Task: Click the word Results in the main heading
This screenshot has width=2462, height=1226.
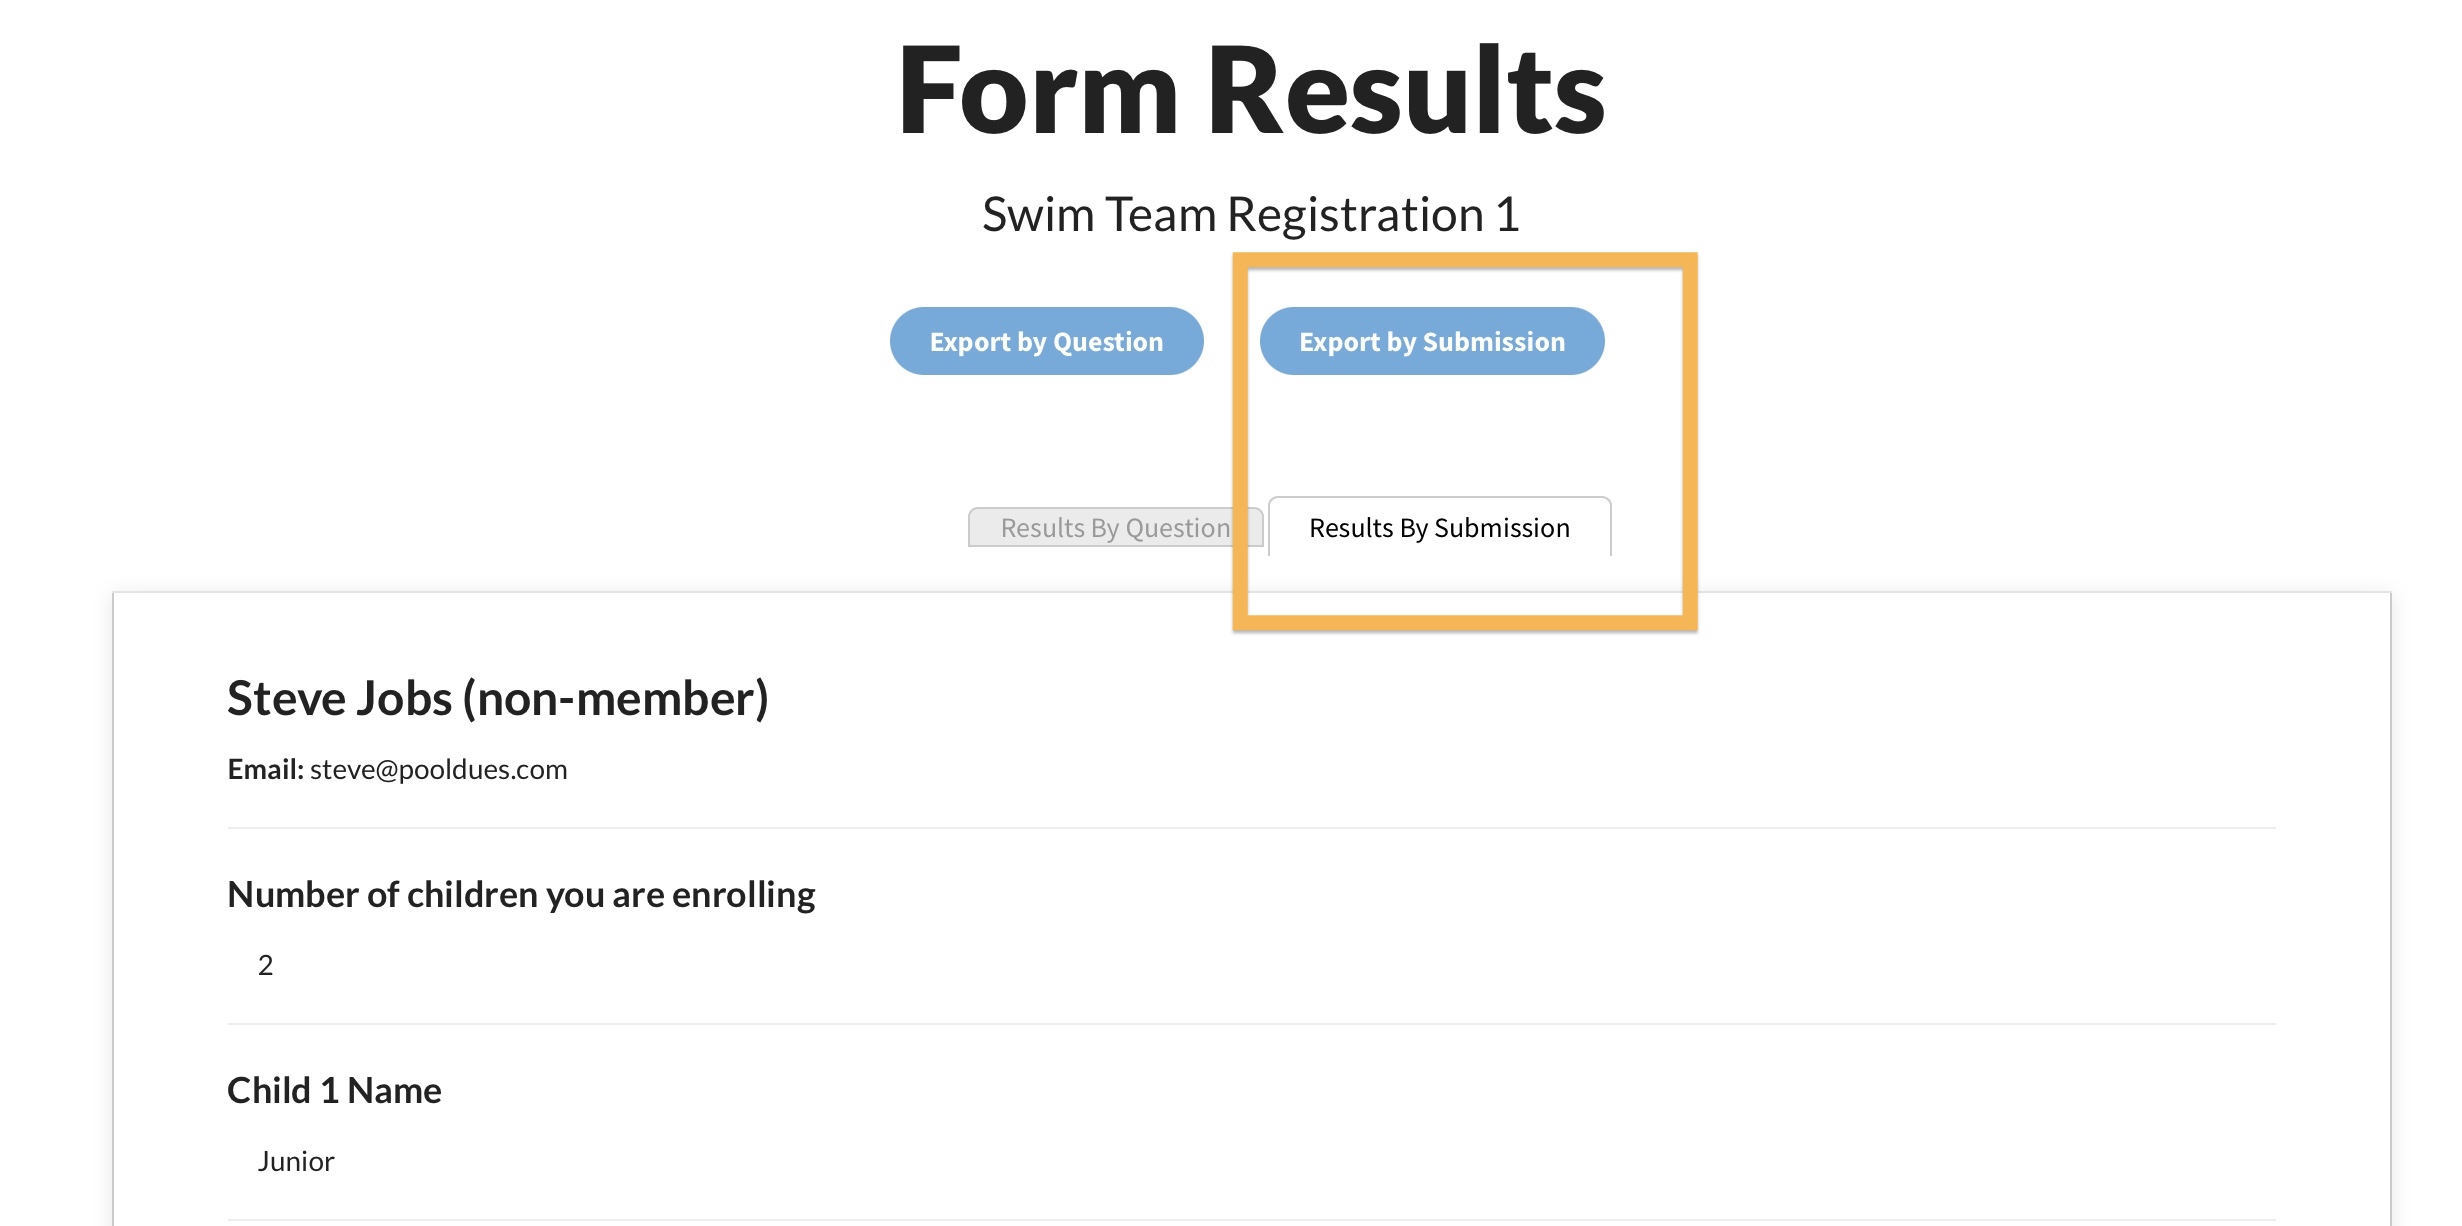Action: tap(1405, 90)
